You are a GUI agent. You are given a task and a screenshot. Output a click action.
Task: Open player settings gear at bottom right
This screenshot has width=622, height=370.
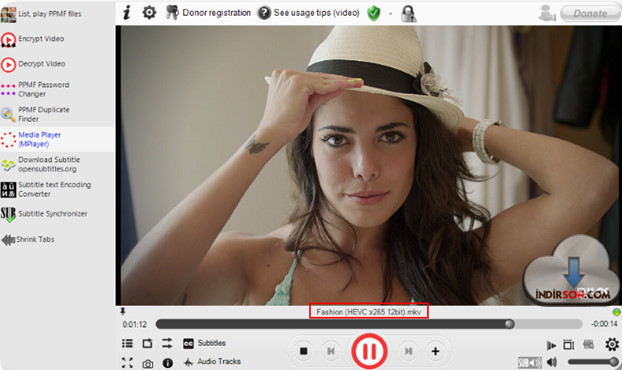click(612, 344)
